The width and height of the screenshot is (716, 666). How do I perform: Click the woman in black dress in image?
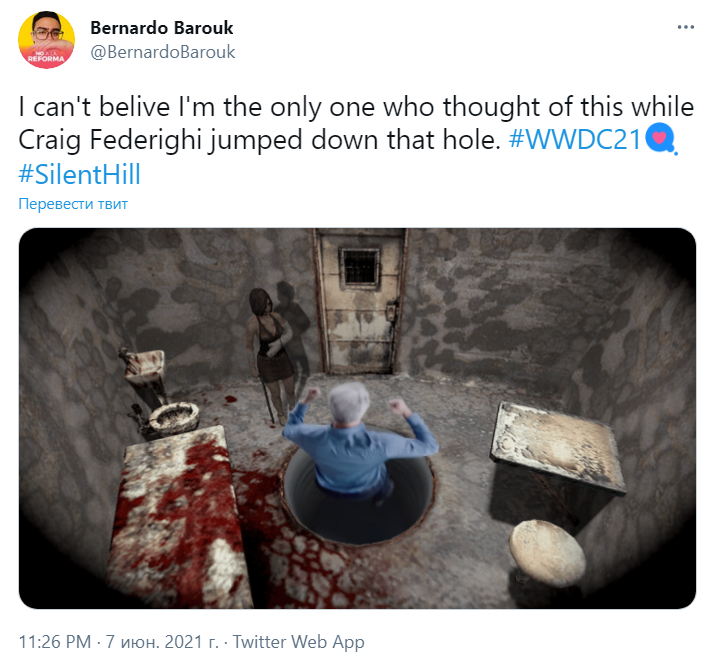click(273, 354)
